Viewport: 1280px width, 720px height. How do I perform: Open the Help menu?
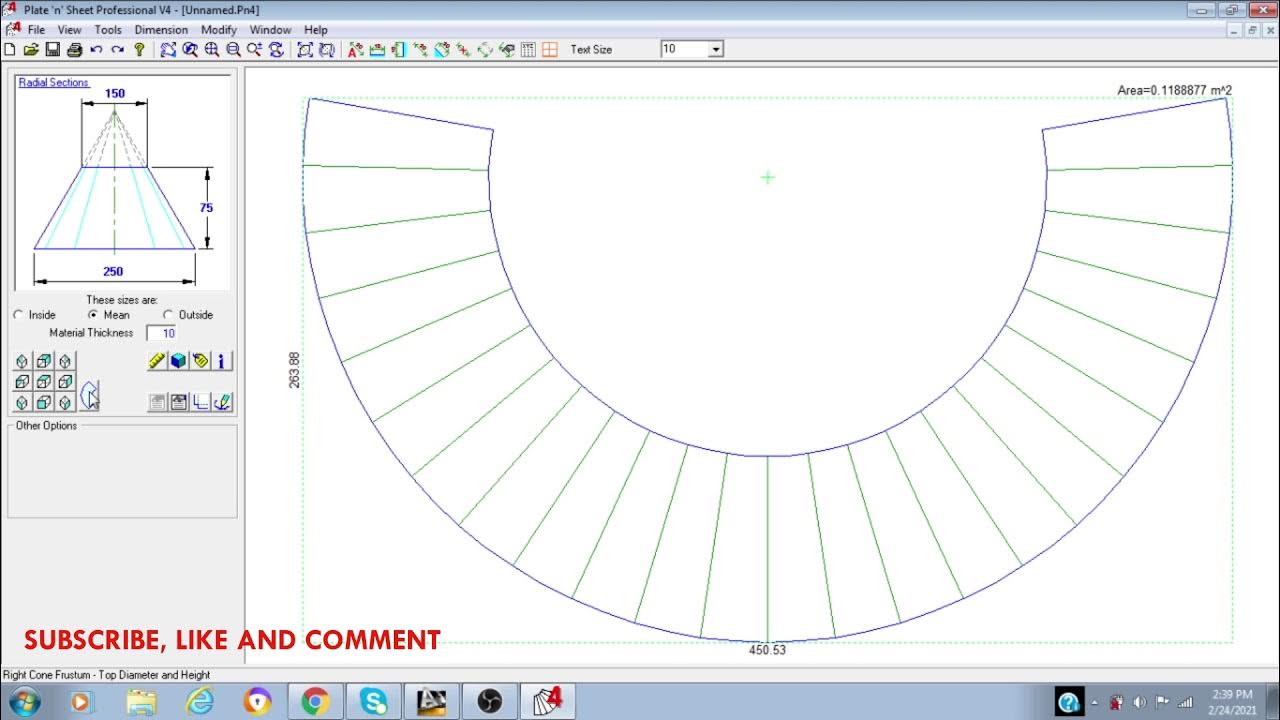pyautogui.click(x=316, y=30)
